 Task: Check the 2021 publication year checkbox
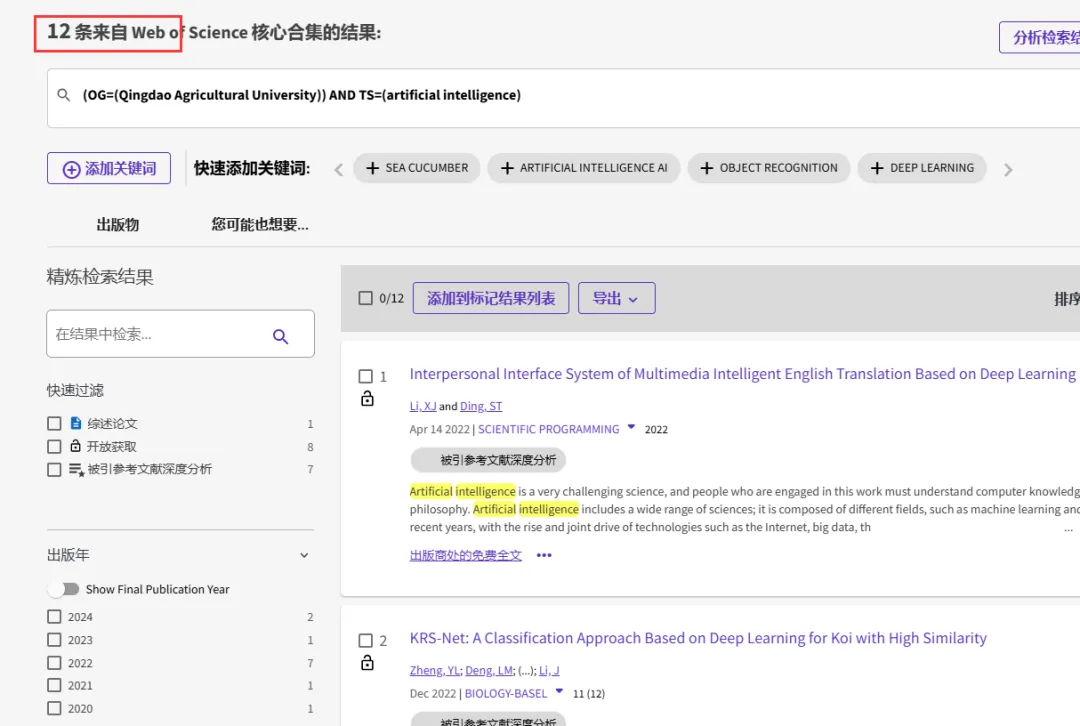click(54, 685)
